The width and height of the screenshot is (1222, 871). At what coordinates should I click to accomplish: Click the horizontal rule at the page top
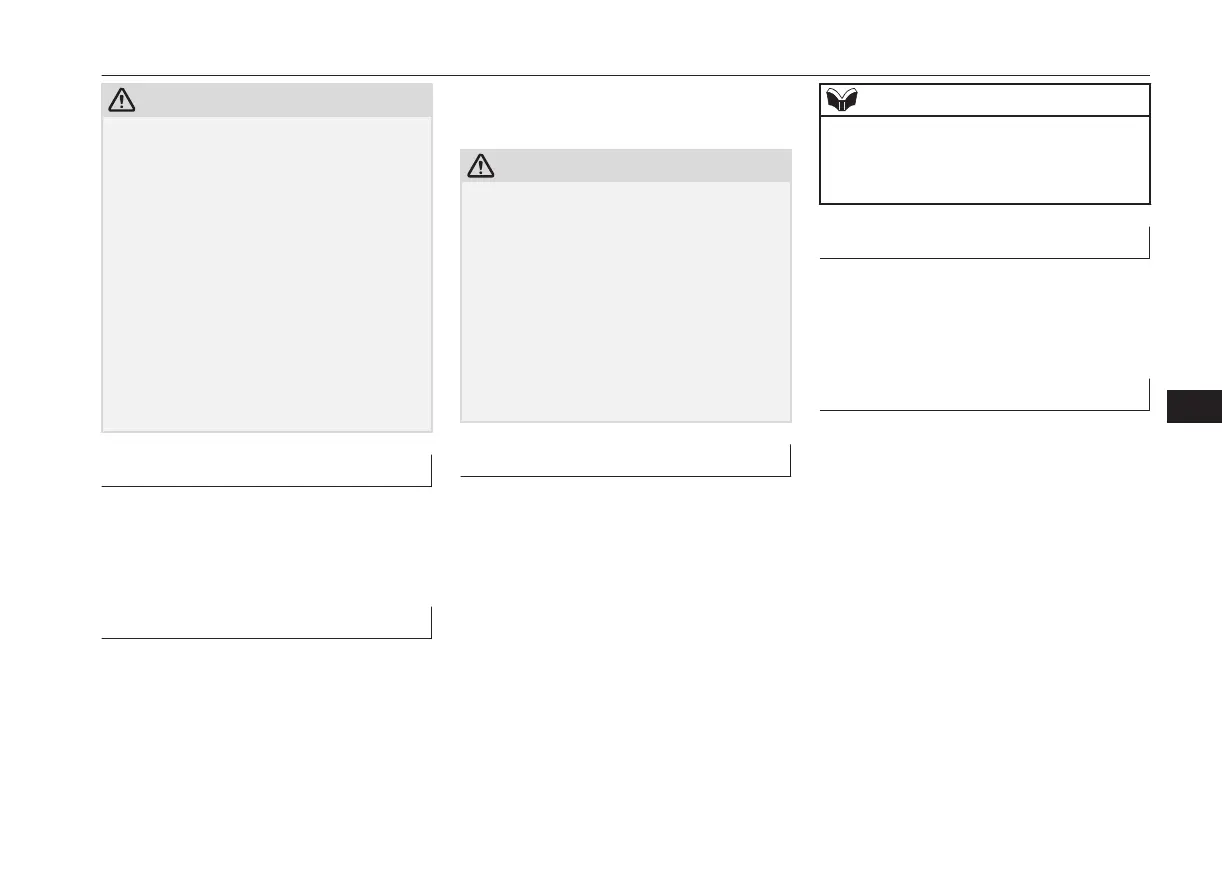(x=626, y=76)
